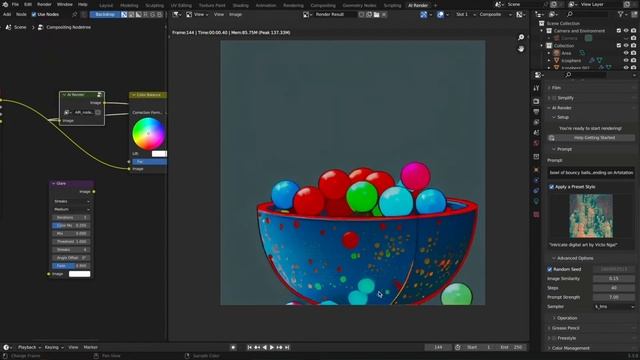This screenshot has height=360, width=640.
Task: Open the Scene properties tab icon
Action: click(x=536, y=133)
